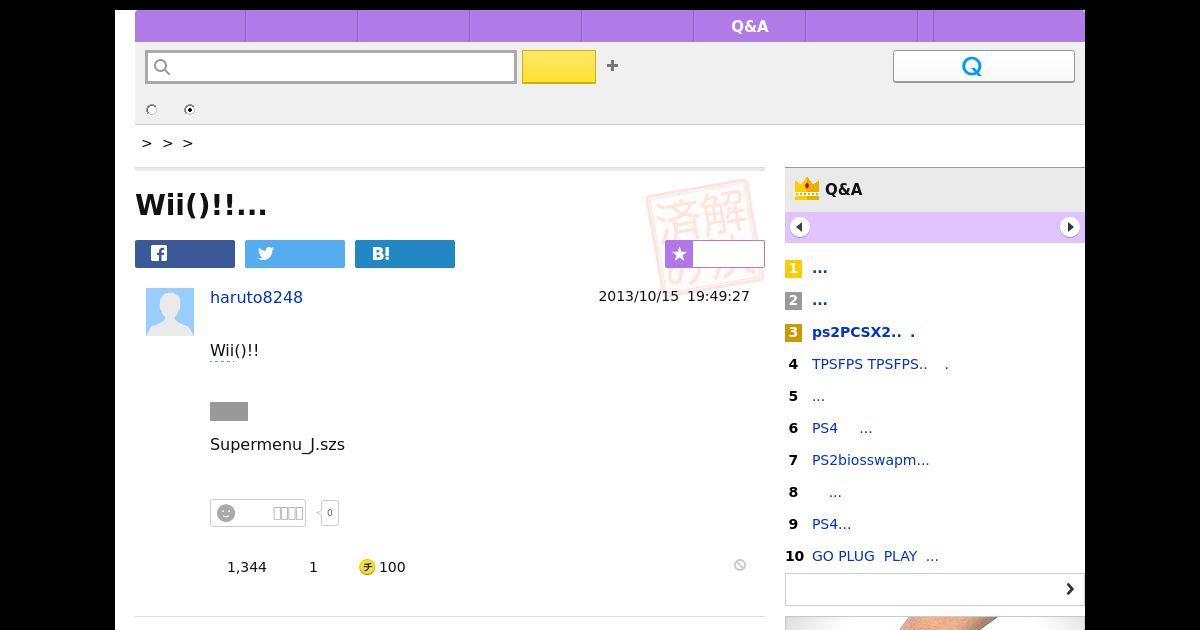Open ranking item 1 link
Viewport: 1200px width, 630px height.
pyautogui.click(x=820, y=268)
